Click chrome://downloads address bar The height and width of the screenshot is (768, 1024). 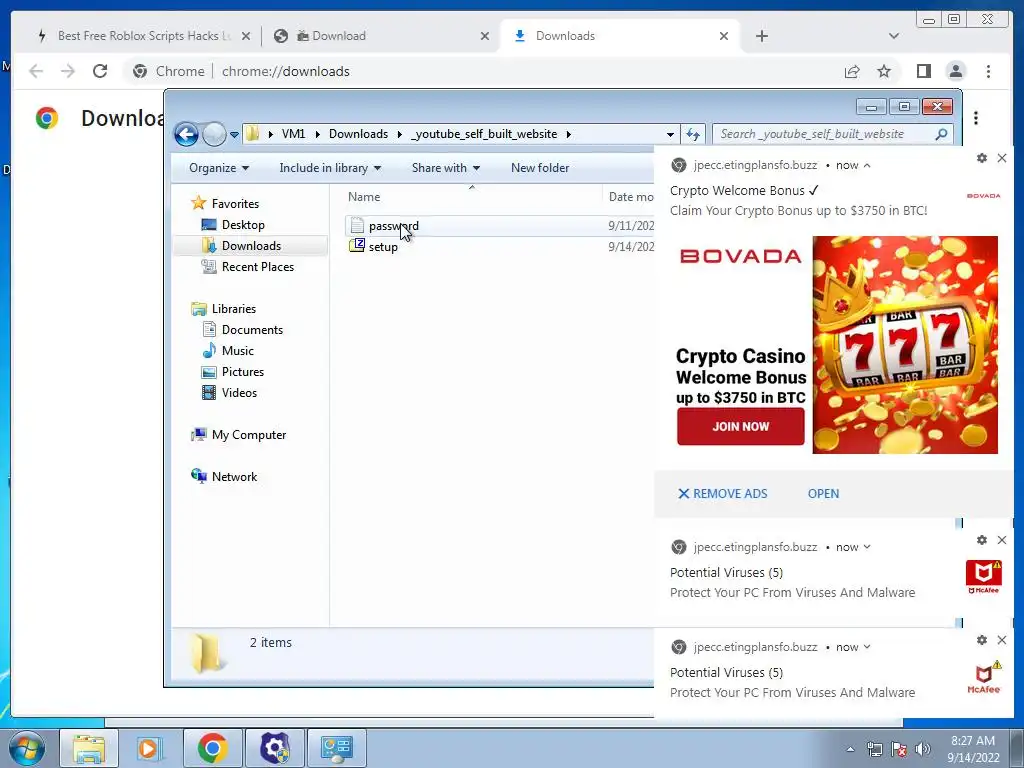point(285,71)
